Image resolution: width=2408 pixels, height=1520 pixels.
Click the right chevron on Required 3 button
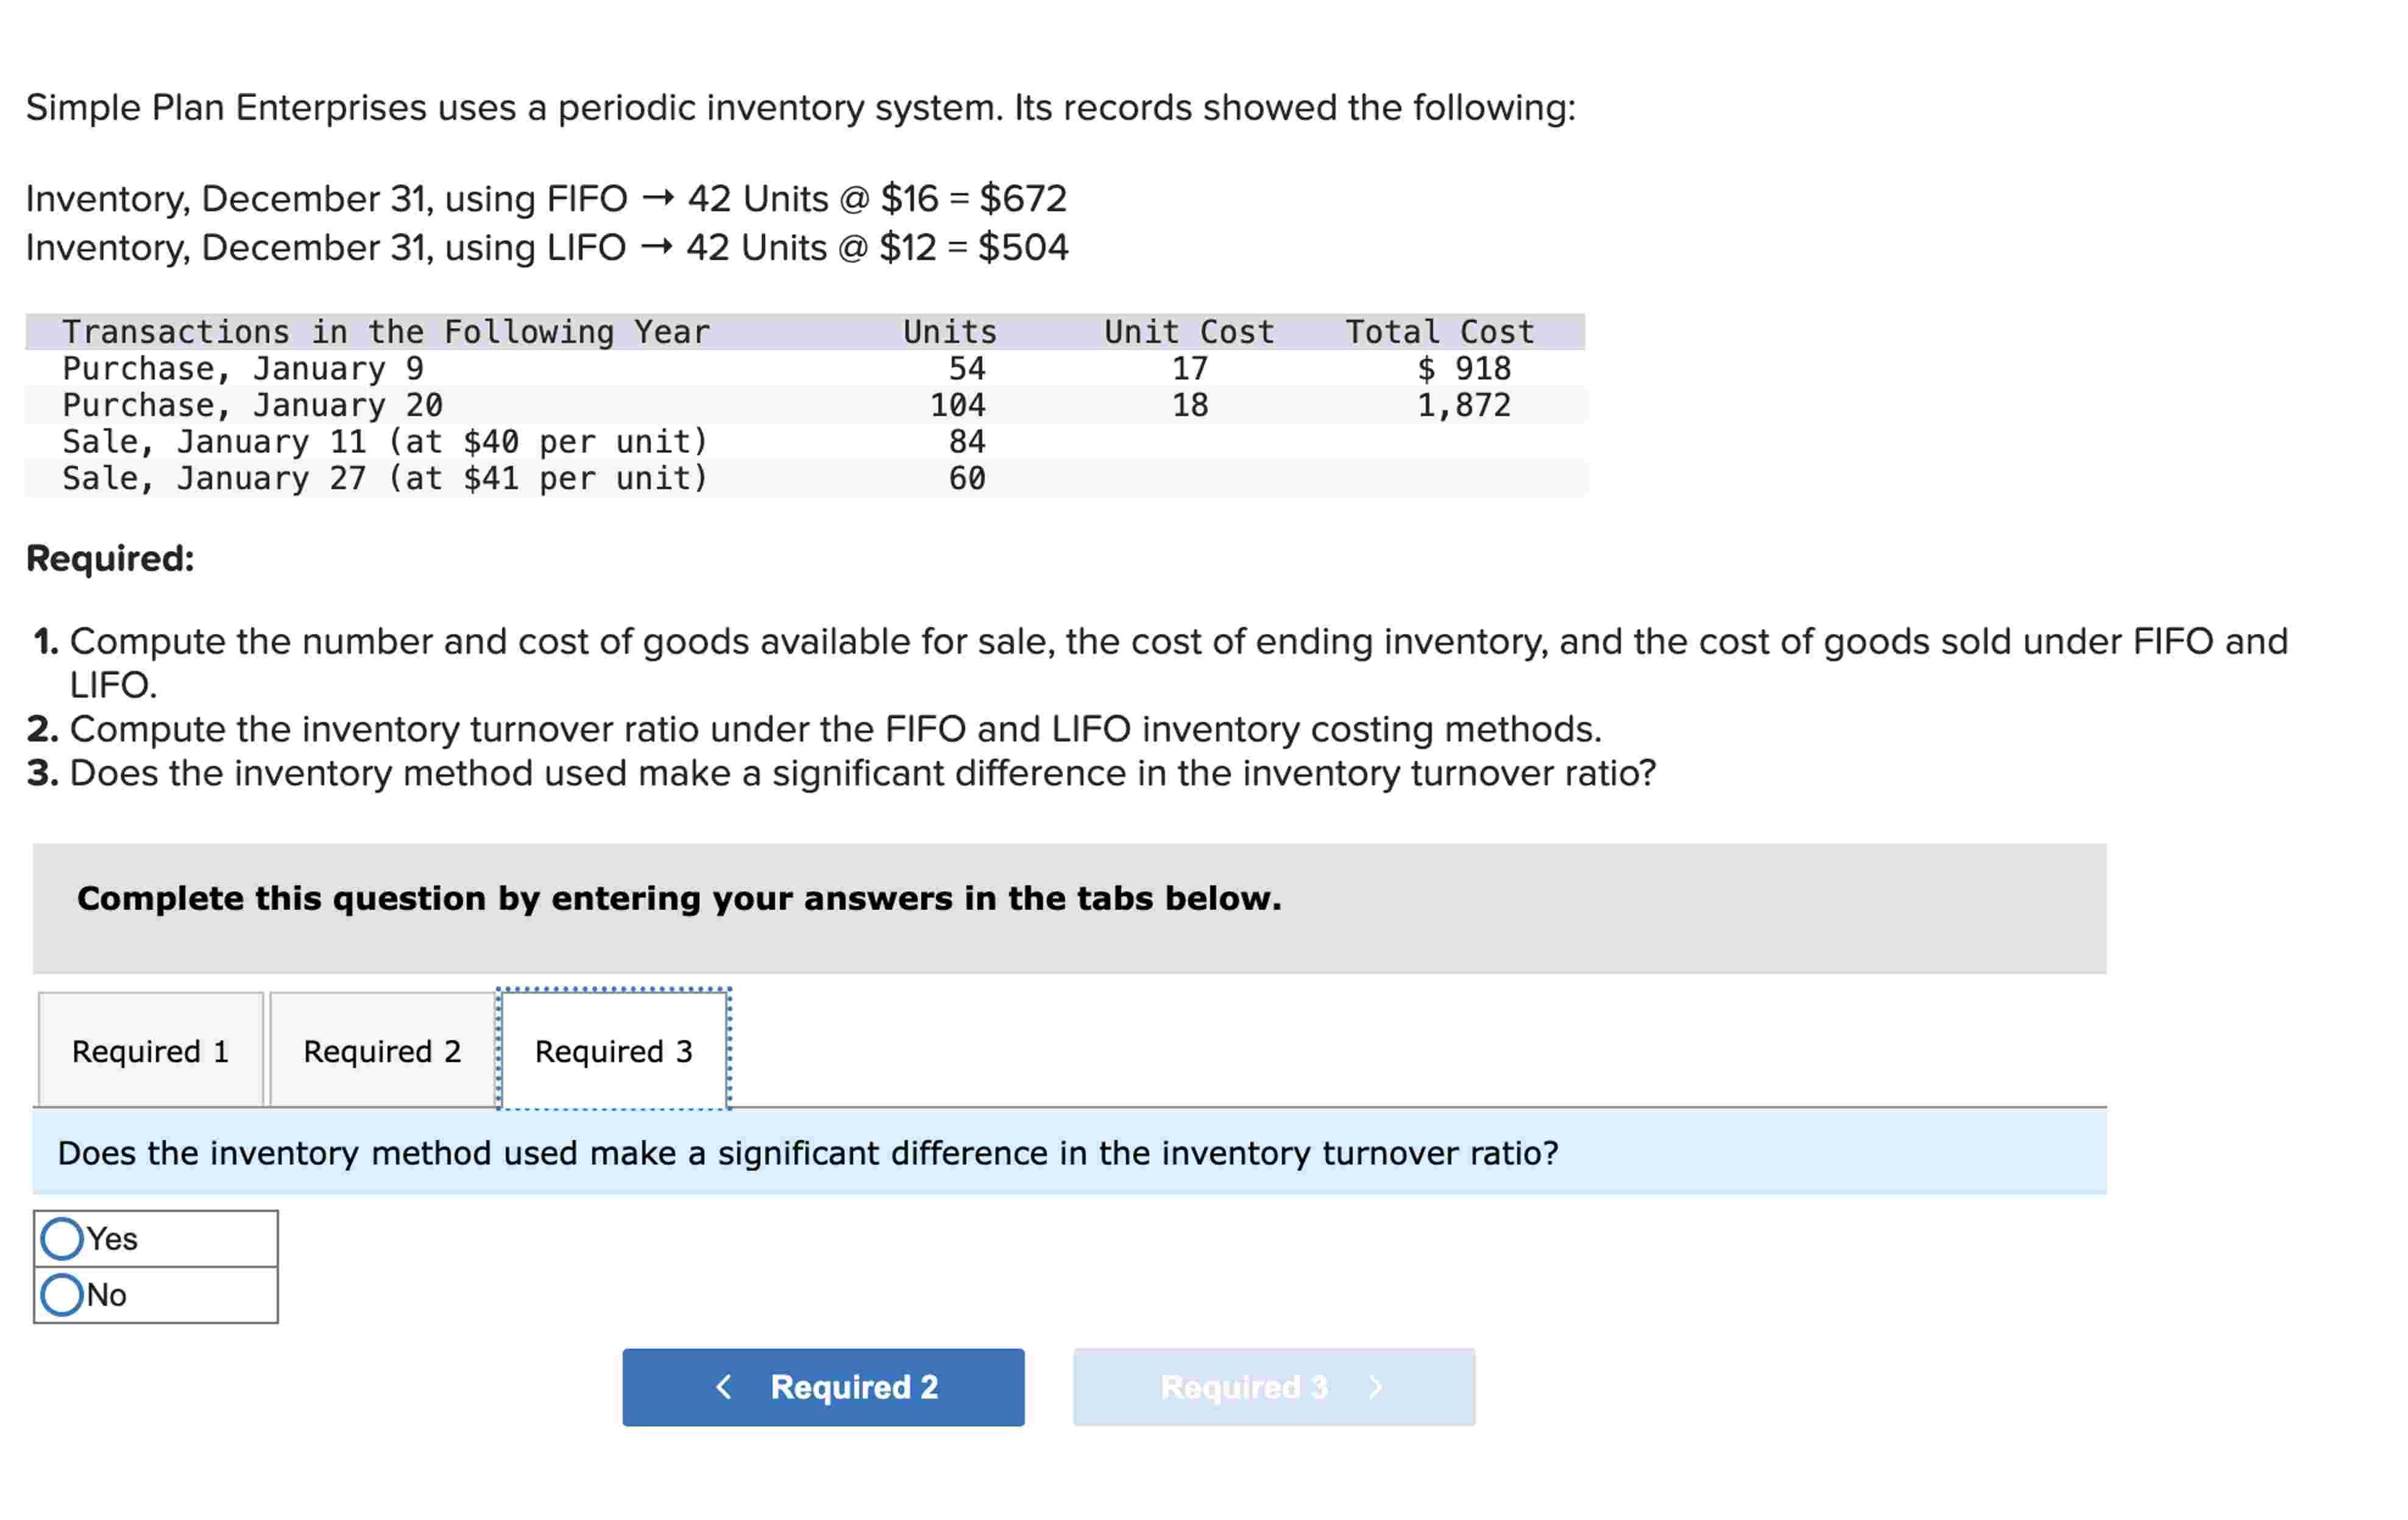[1376, 1387]
